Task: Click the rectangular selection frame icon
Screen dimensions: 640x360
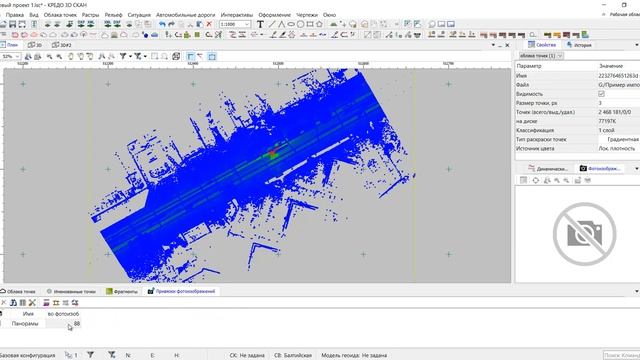Action: coord(155,56)
